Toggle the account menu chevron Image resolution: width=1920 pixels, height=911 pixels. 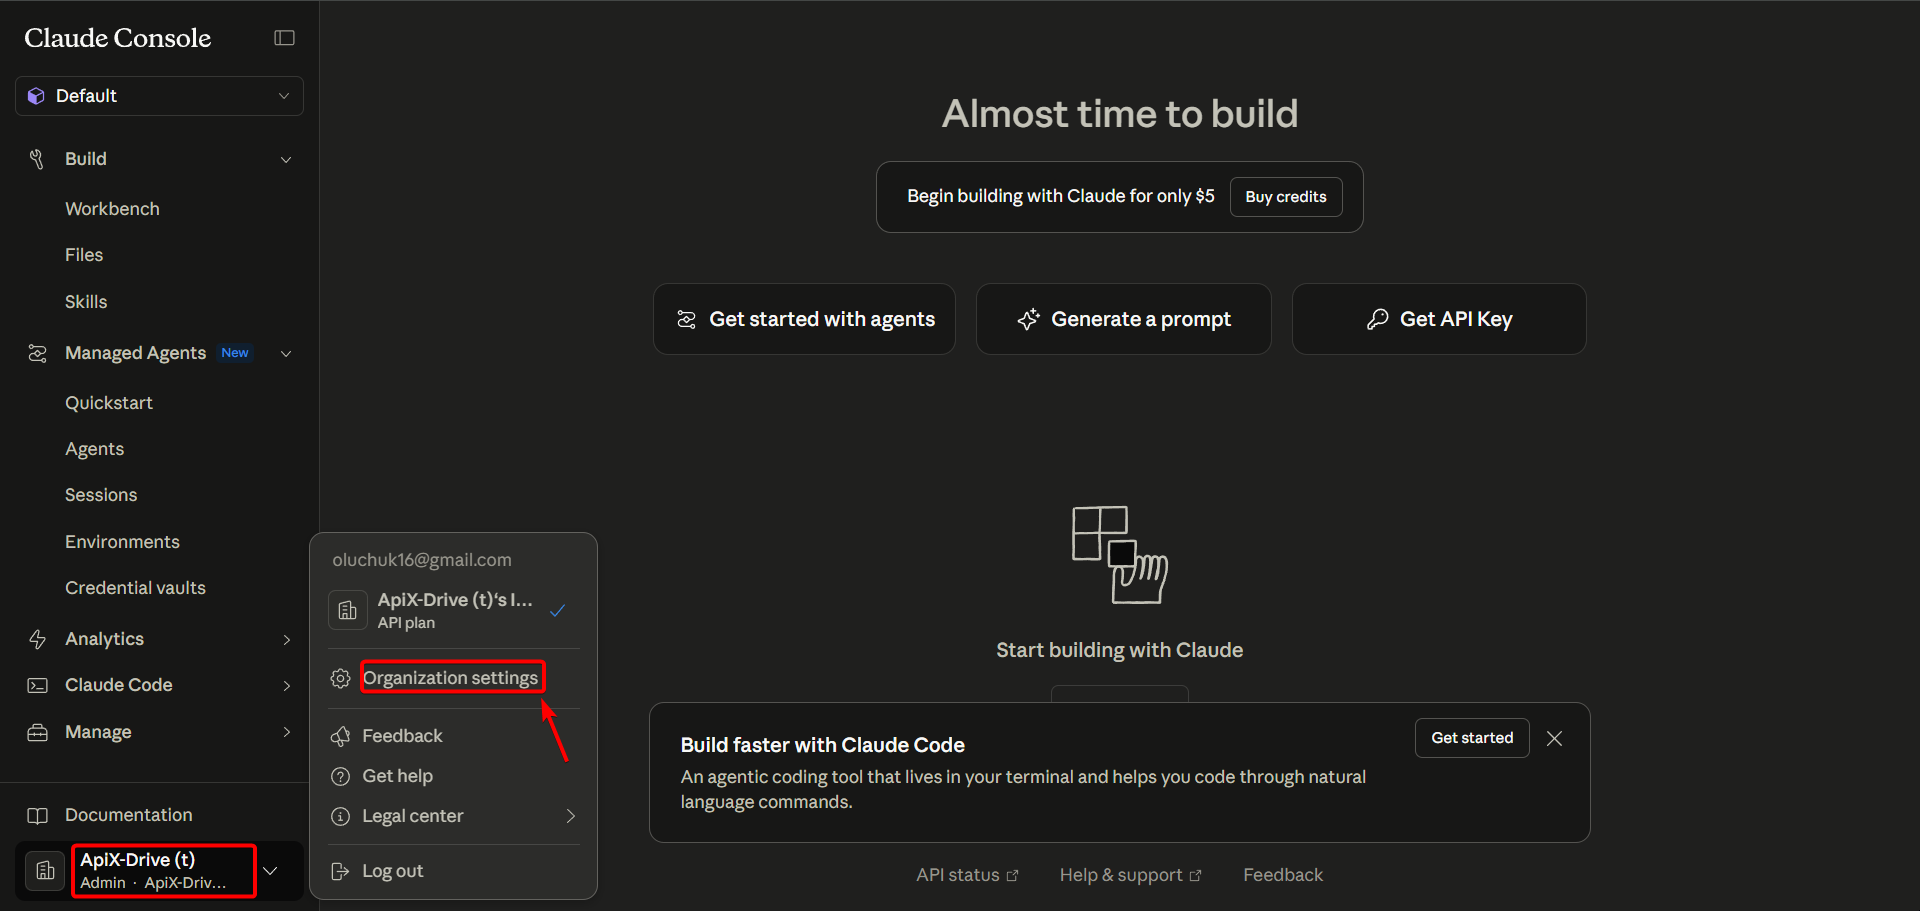tap(270, 871)
